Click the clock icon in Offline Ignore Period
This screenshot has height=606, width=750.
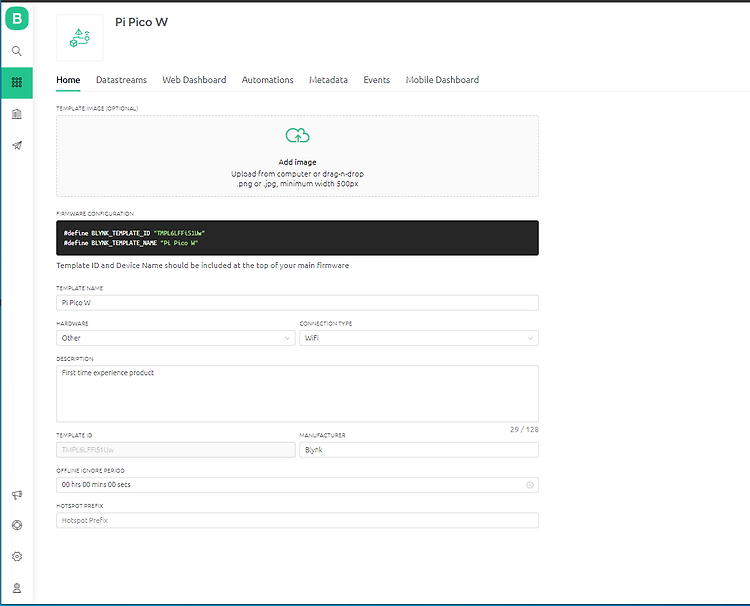(x=529, y=485)
